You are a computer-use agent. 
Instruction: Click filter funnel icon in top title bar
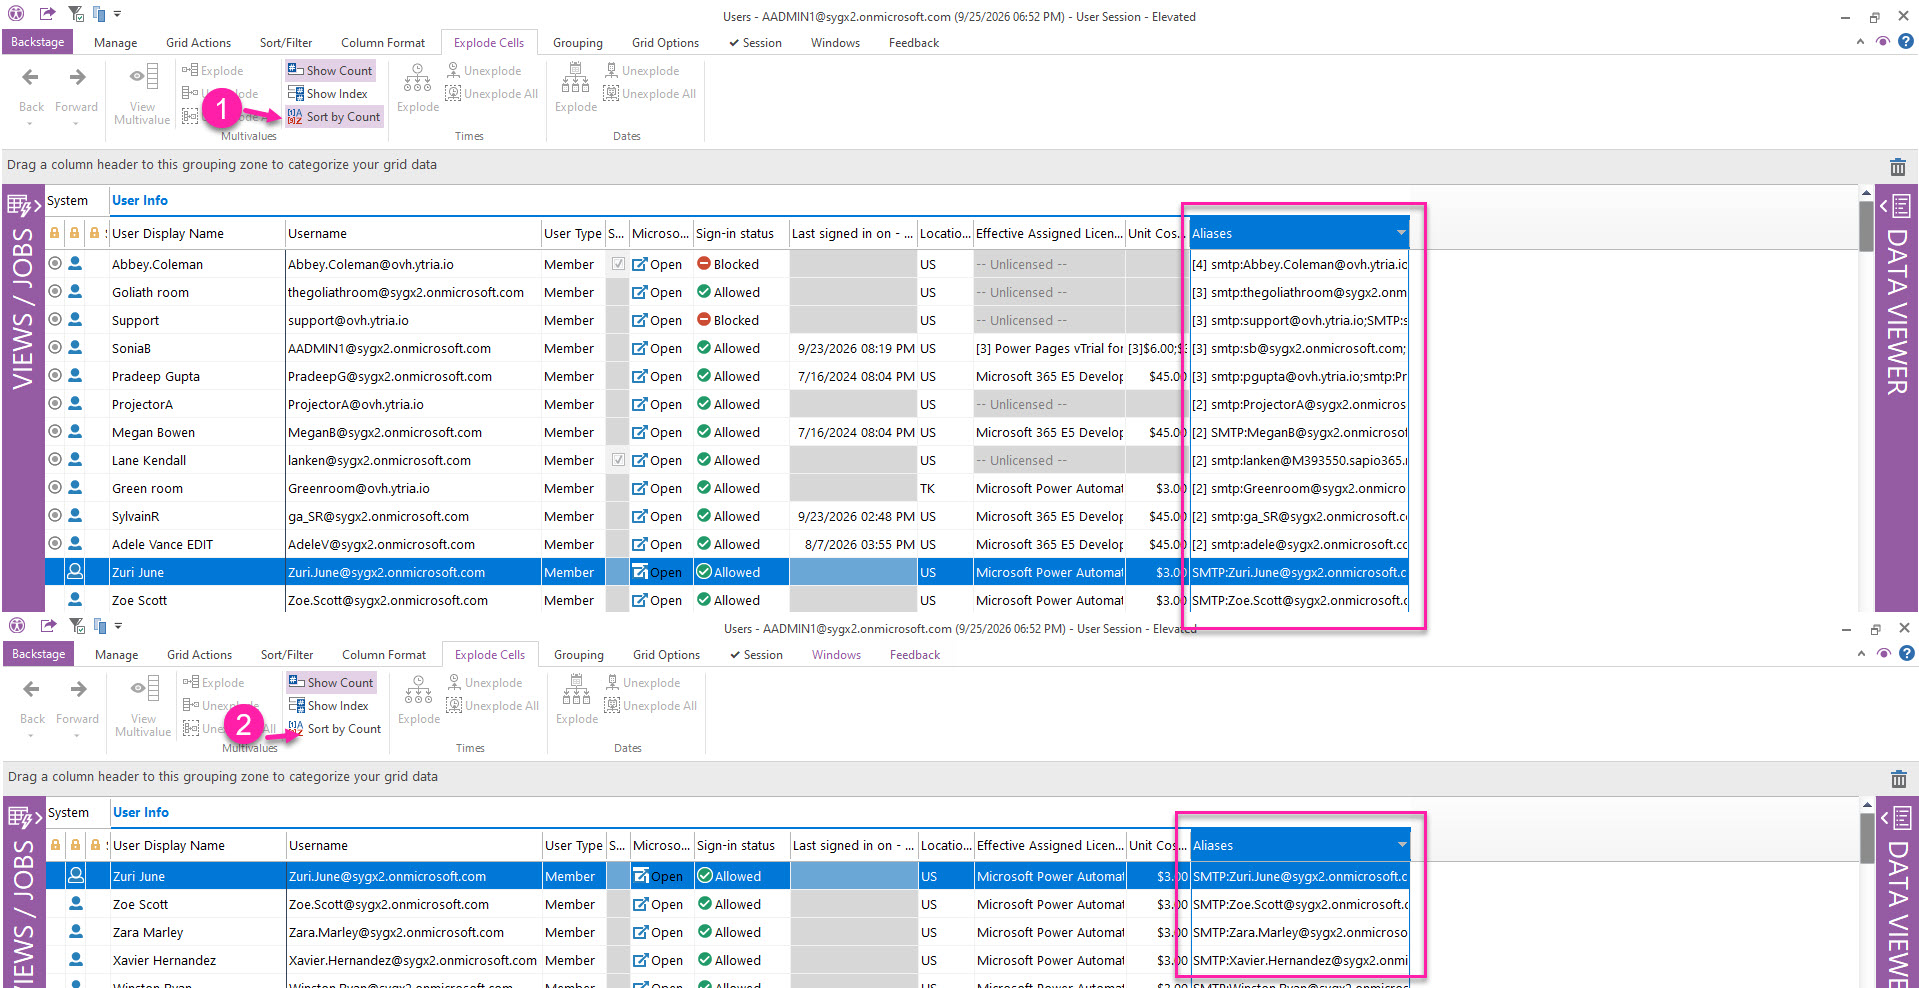(x=76, y=14)
